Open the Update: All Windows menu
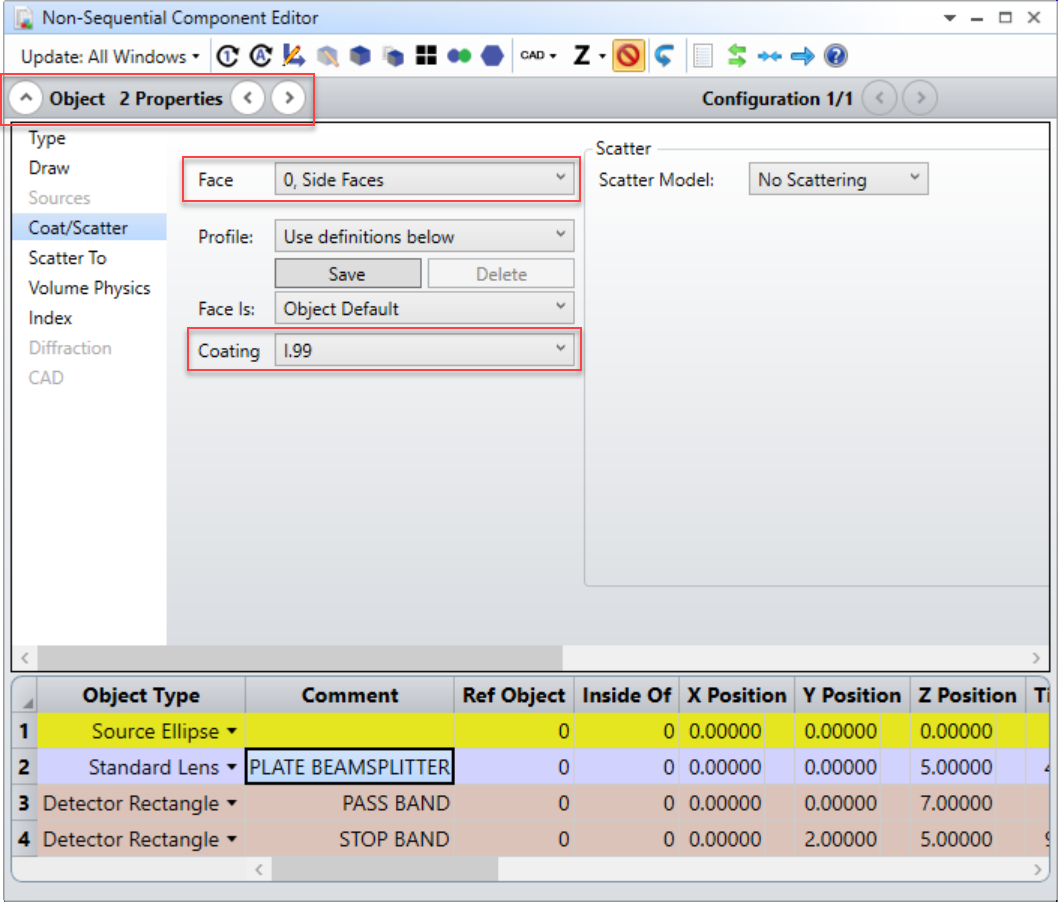Screen dimensions: 1058x902 tap(110, 57)
